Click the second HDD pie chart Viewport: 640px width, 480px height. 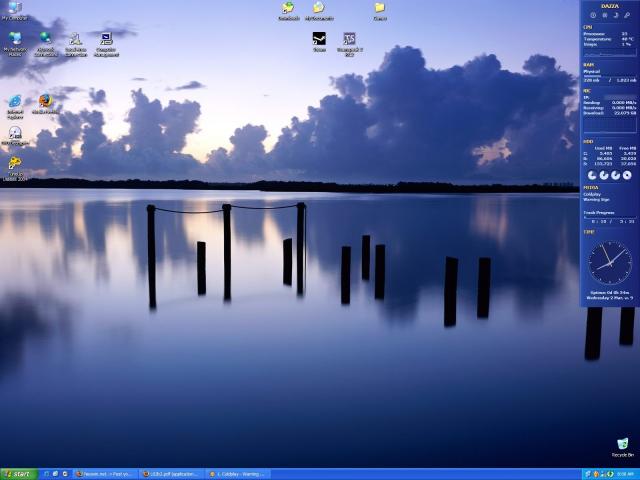[604, 176]
